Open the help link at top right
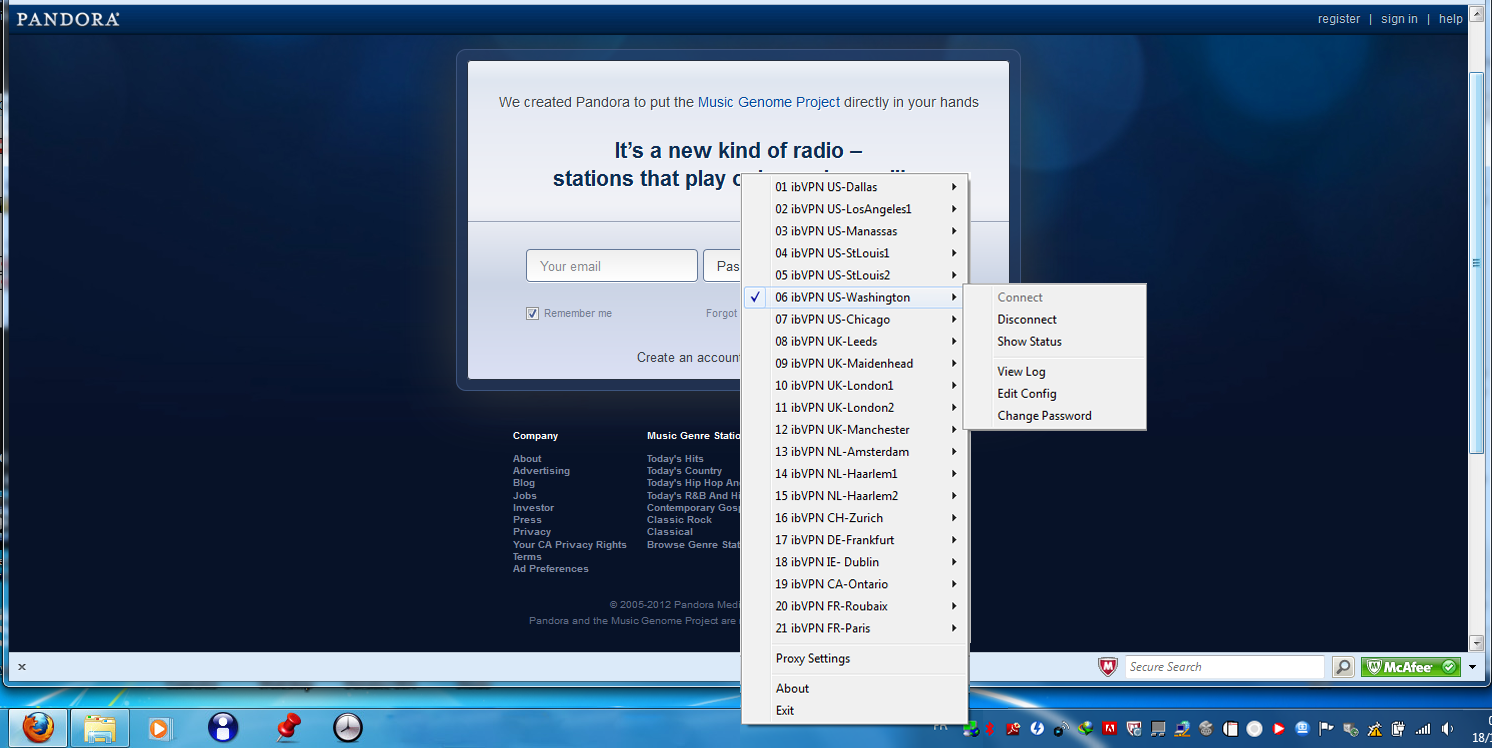This screenshot has width=1492, height=748. pos(1451,19)
